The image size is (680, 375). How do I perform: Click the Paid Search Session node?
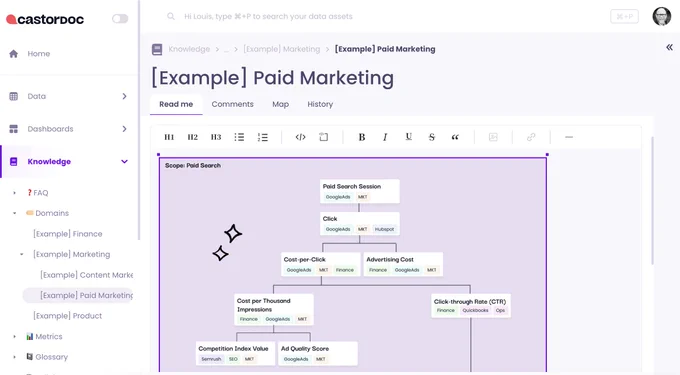[x=360, y=191]
